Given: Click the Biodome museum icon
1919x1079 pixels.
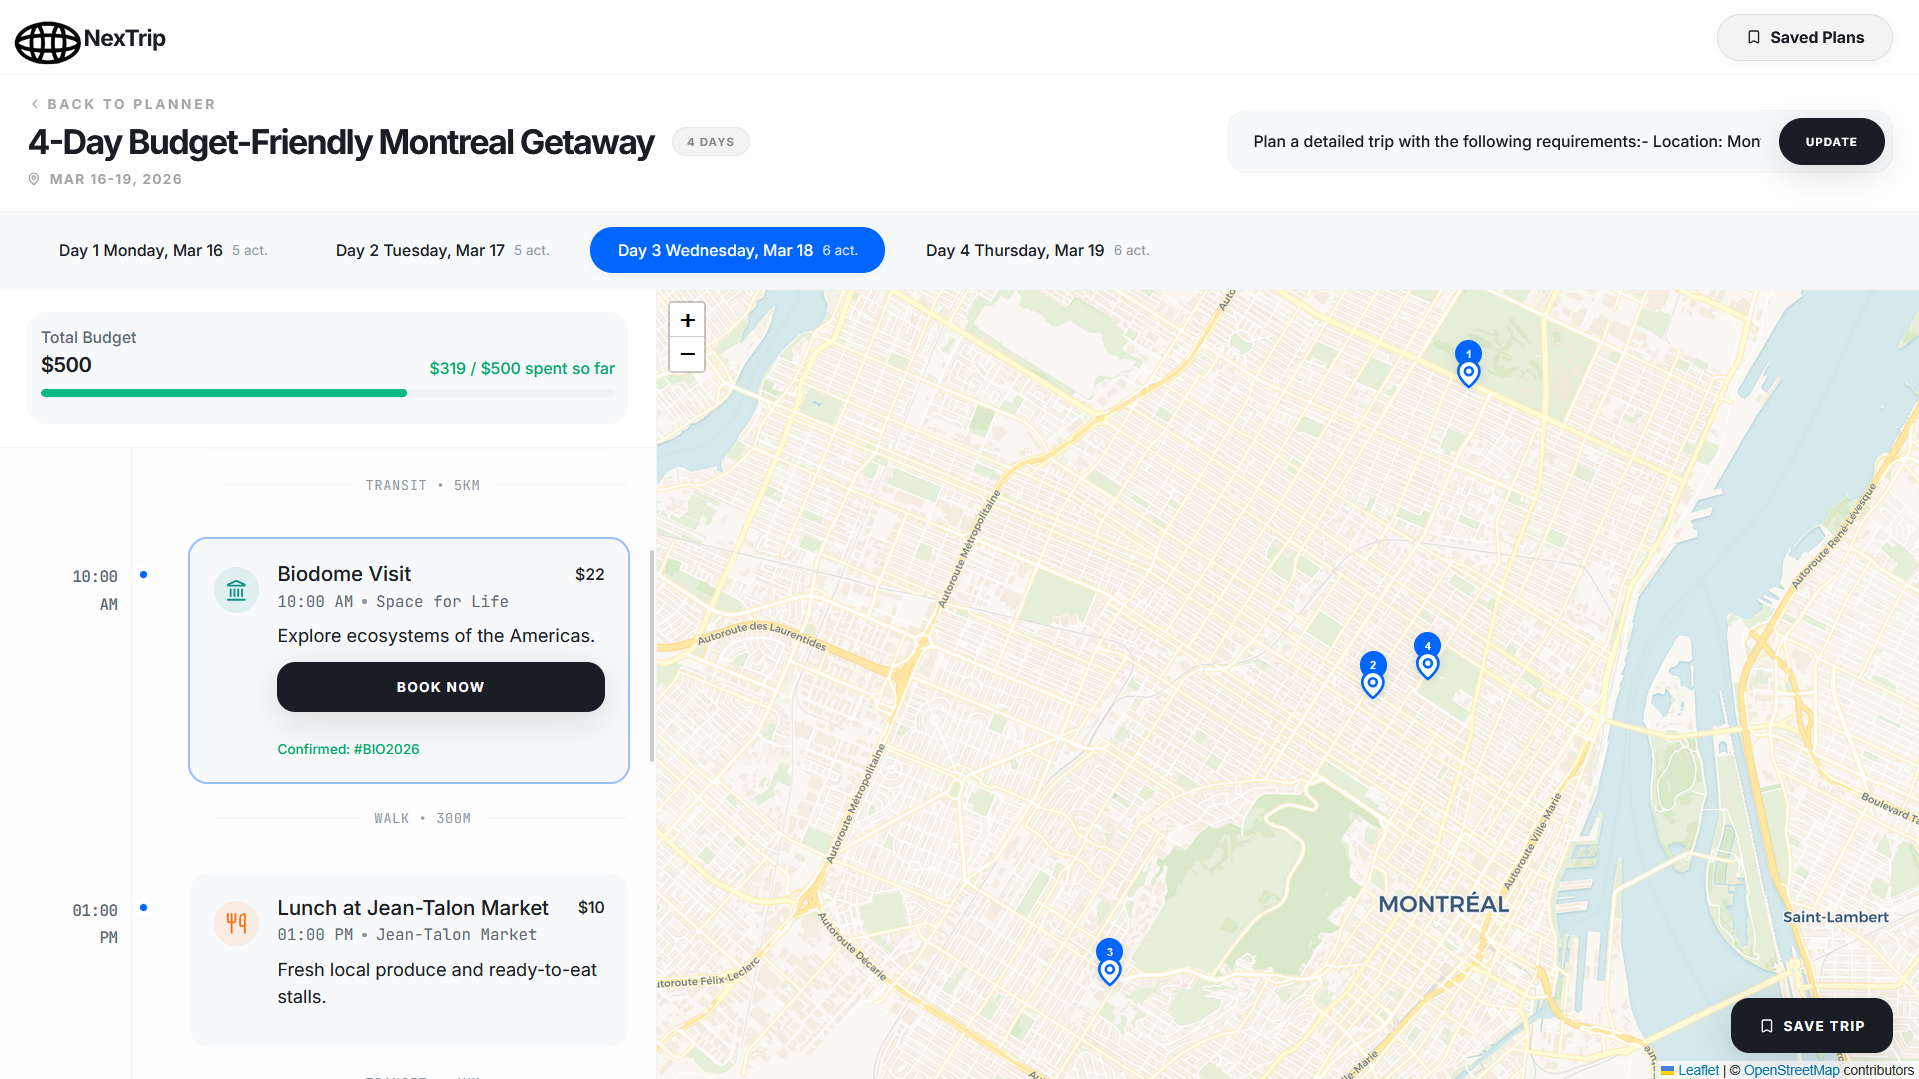Looking at the screenshot, I should coord(236,590).
